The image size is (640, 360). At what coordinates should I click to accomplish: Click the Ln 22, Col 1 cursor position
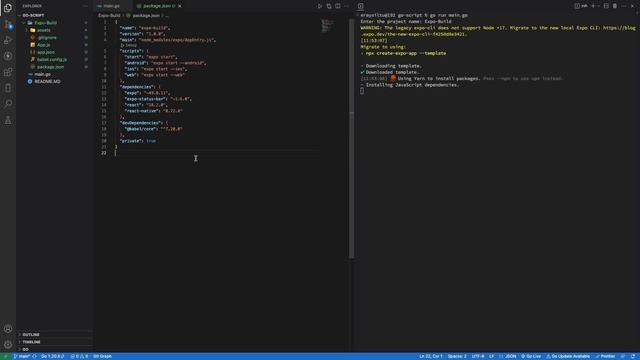coord(431,356)
